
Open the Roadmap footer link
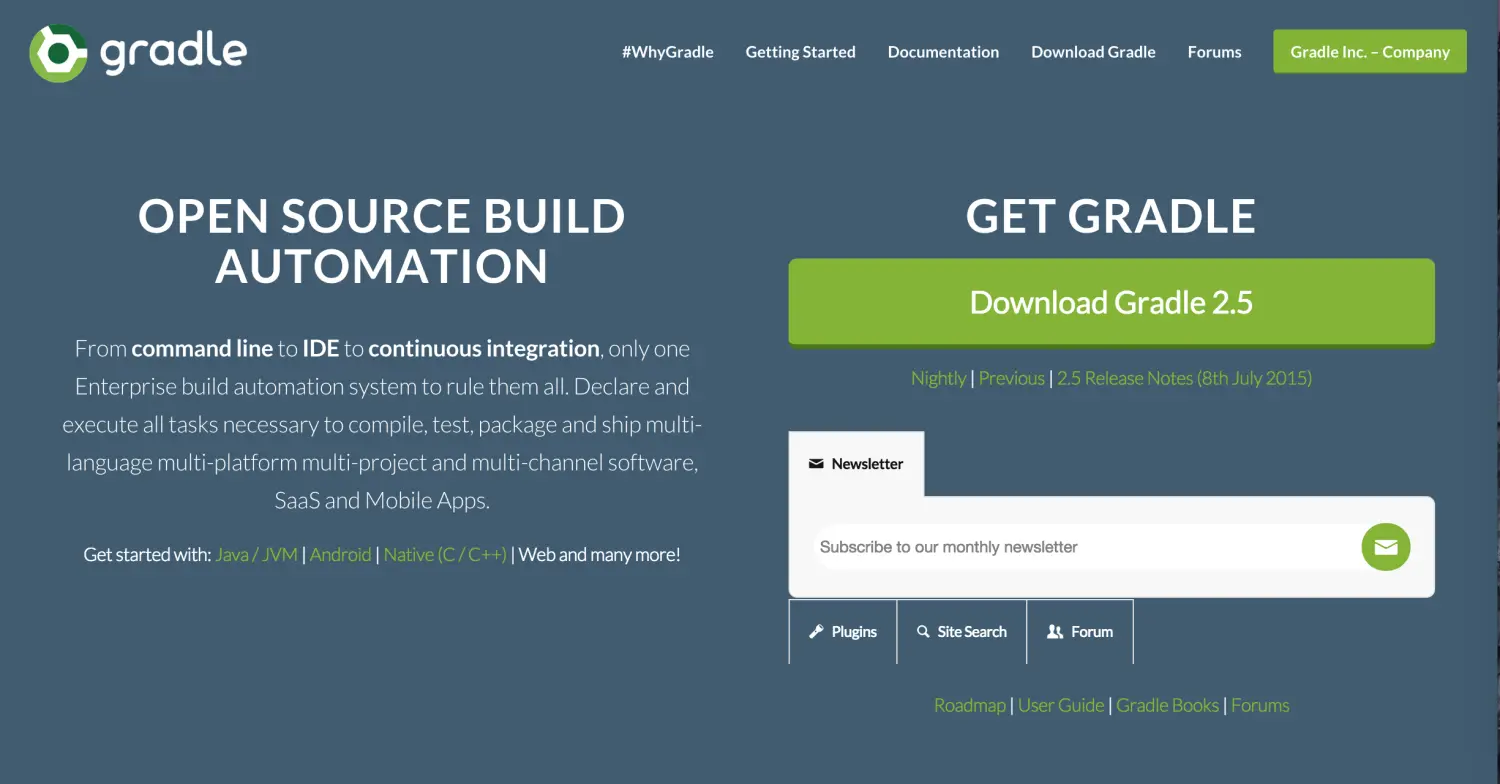click(969, 705)
